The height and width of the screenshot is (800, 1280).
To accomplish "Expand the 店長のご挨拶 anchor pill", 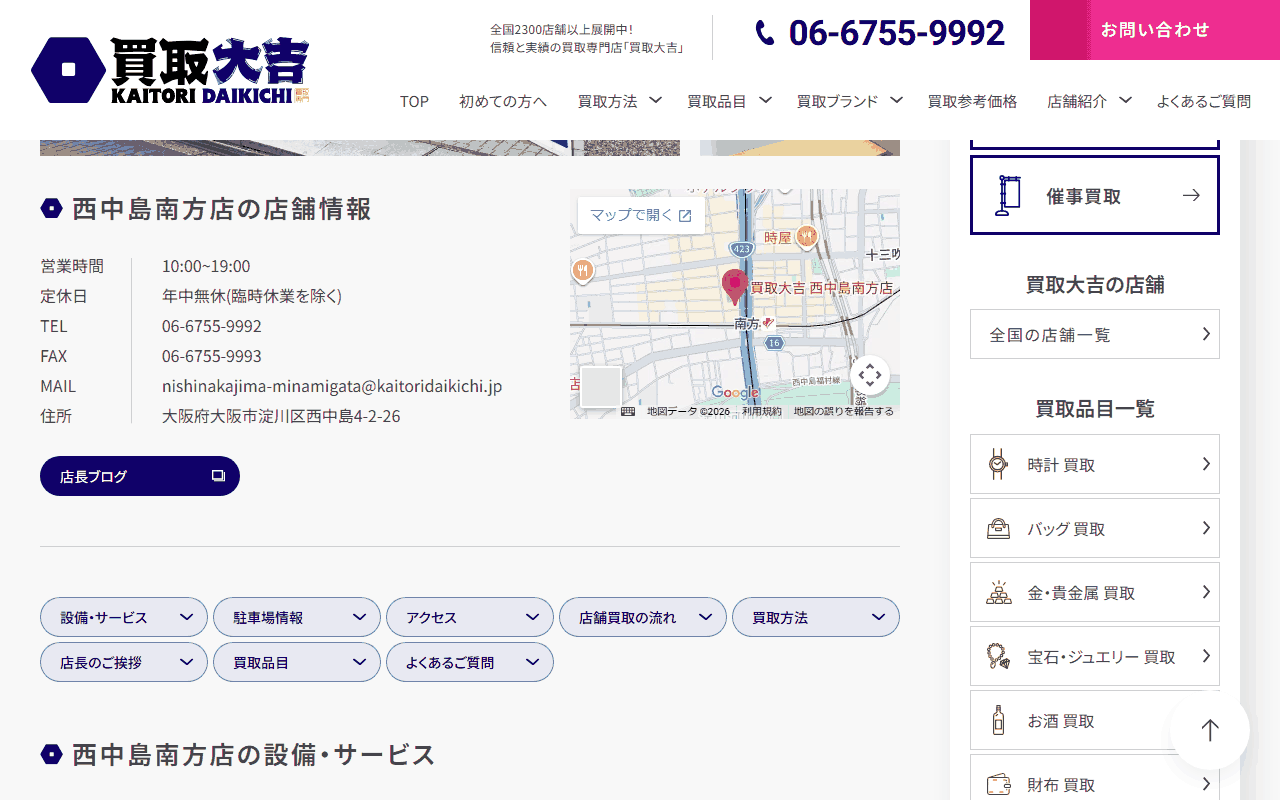I will click(x=124, y=662).
